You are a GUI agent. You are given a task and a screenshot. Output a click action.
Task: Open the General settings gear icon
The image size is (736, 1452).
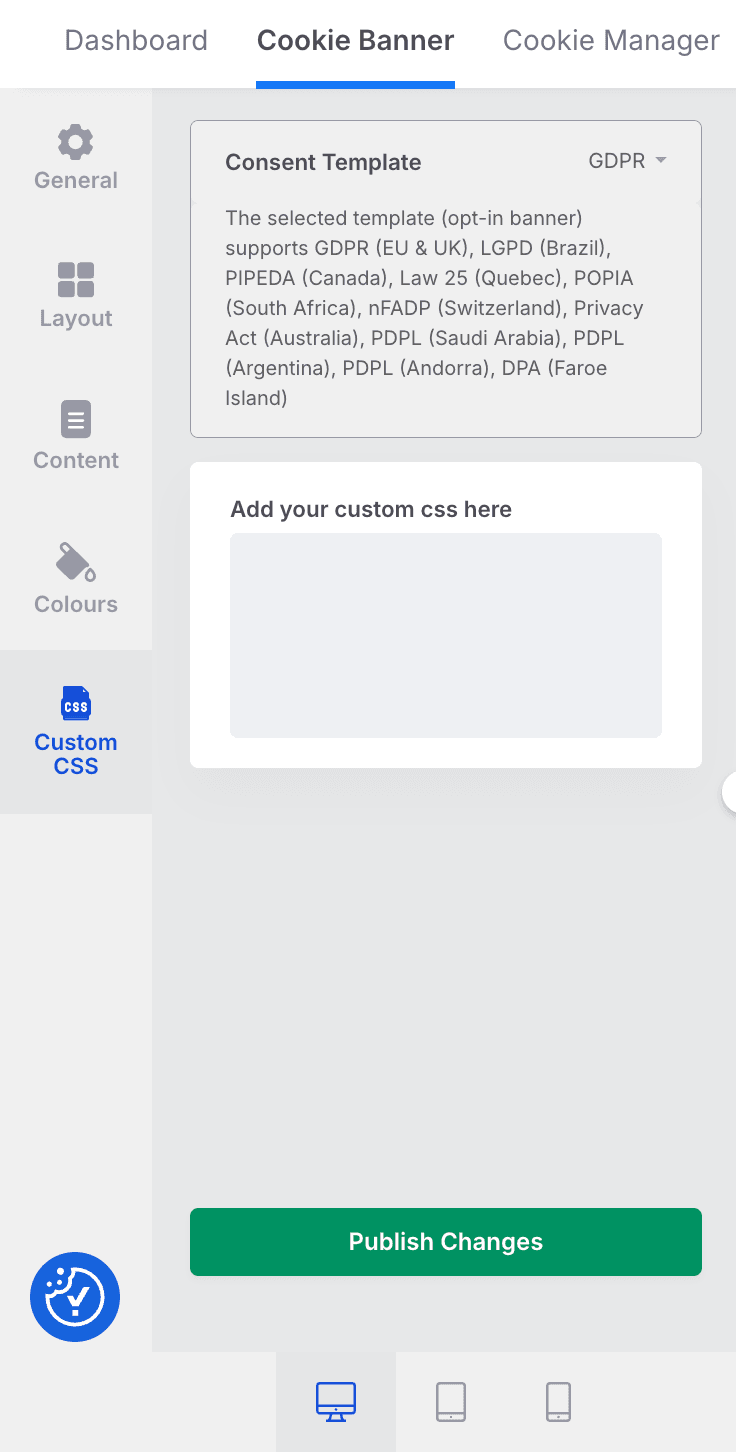(x=76, y=143)
